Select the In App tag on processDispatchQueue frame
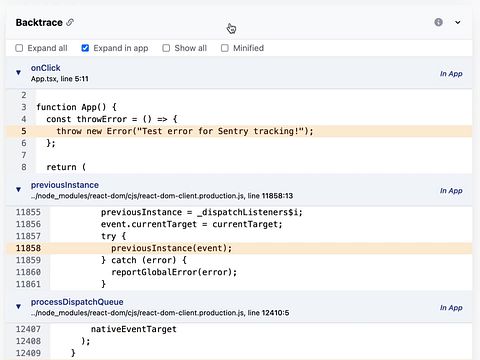480x360 pixels. (x=451, y=308)
